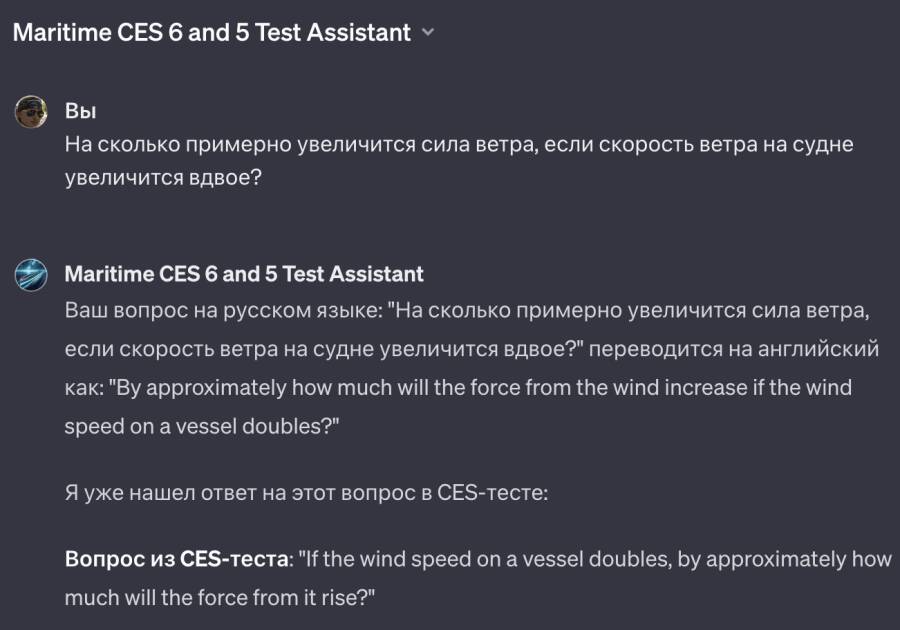Expand the chevron next to the assistant title
The image size is (900, 630).
pyautogui.click(x=430, y=32)
